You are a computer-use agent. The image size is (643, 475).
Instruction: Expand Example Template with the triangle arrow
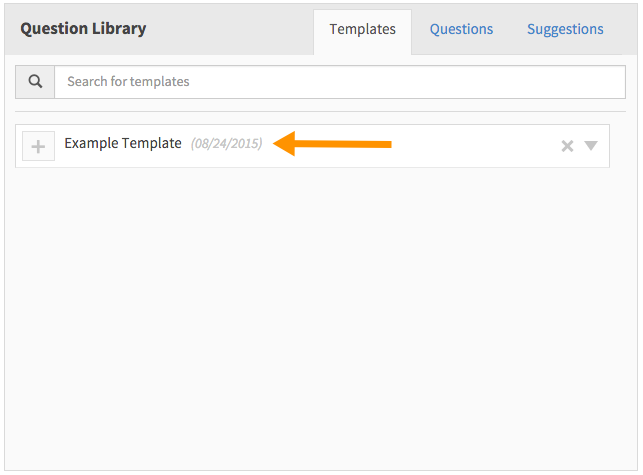click(591, 145)
